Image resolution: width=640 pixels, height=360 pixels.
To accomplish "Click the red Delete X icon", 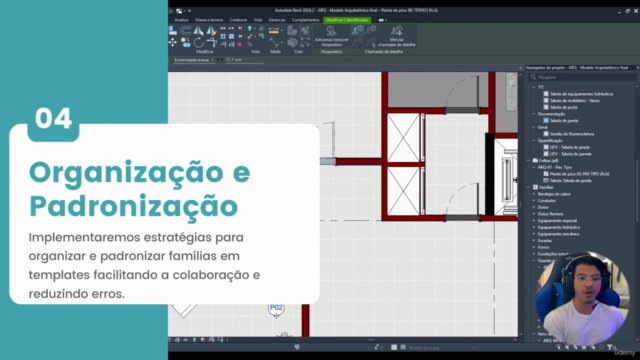I will click(240, 44).
